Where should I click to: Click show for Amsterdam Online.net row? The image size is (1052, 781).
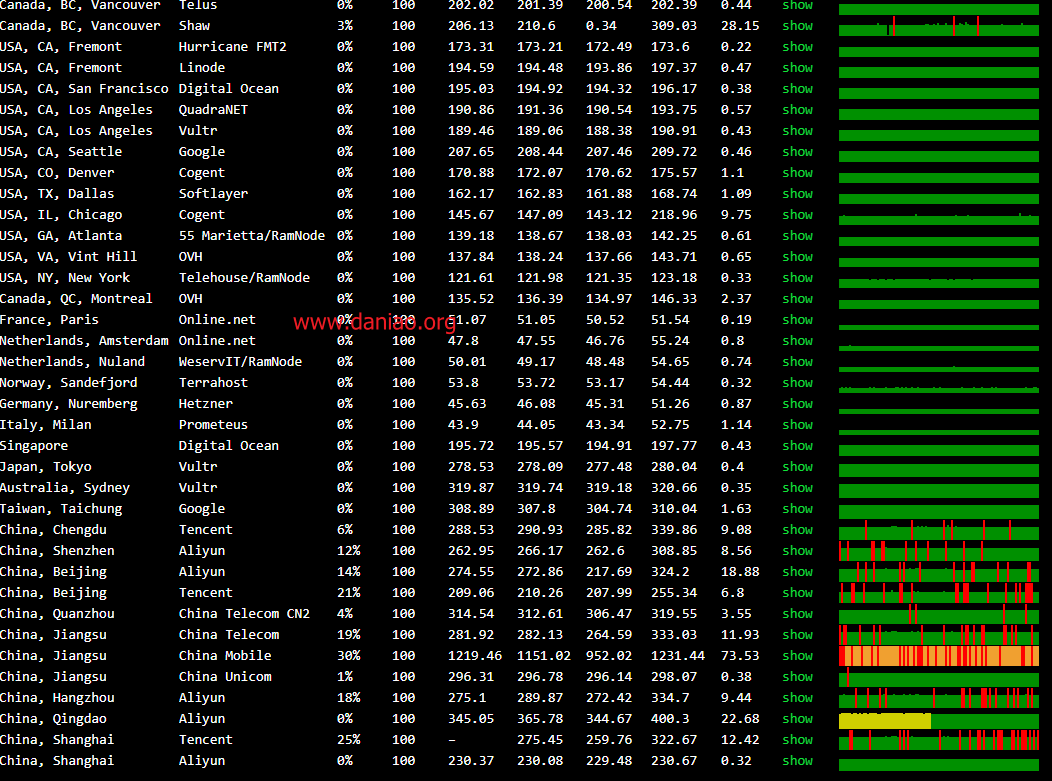point(797,340)
